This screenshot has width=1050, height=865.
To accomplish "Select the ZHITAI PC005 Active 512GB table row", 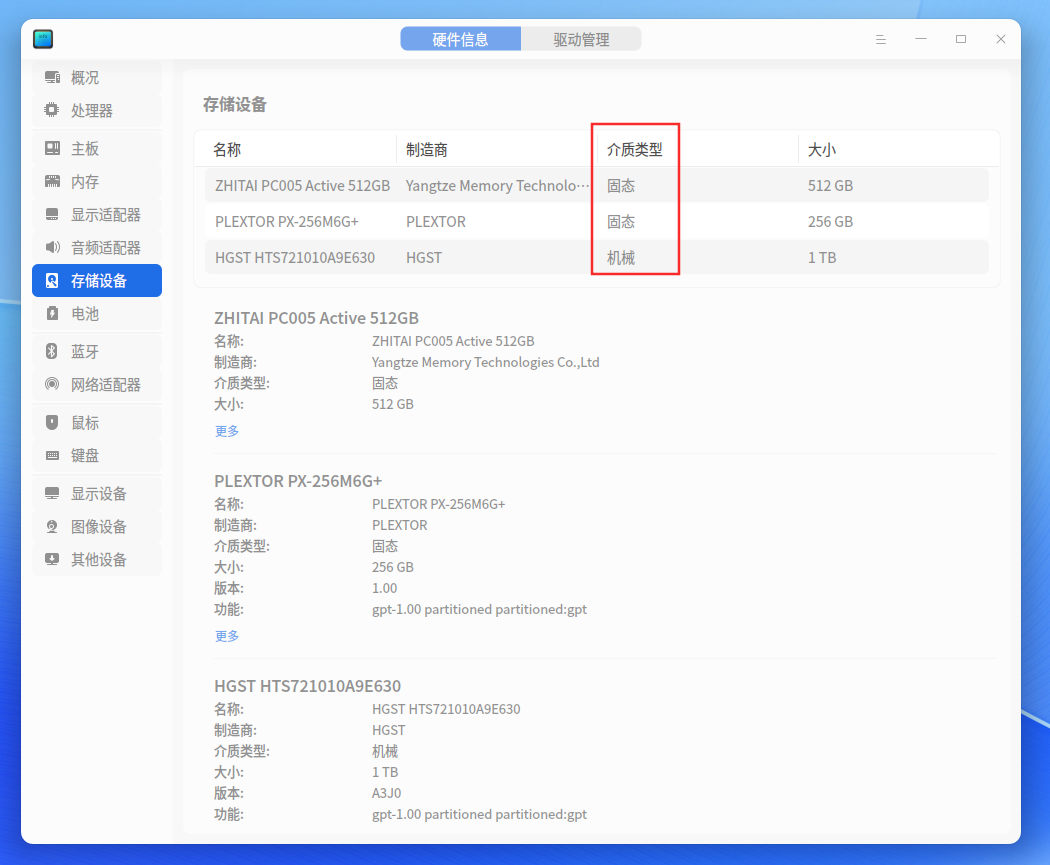I will click(597, 185).
